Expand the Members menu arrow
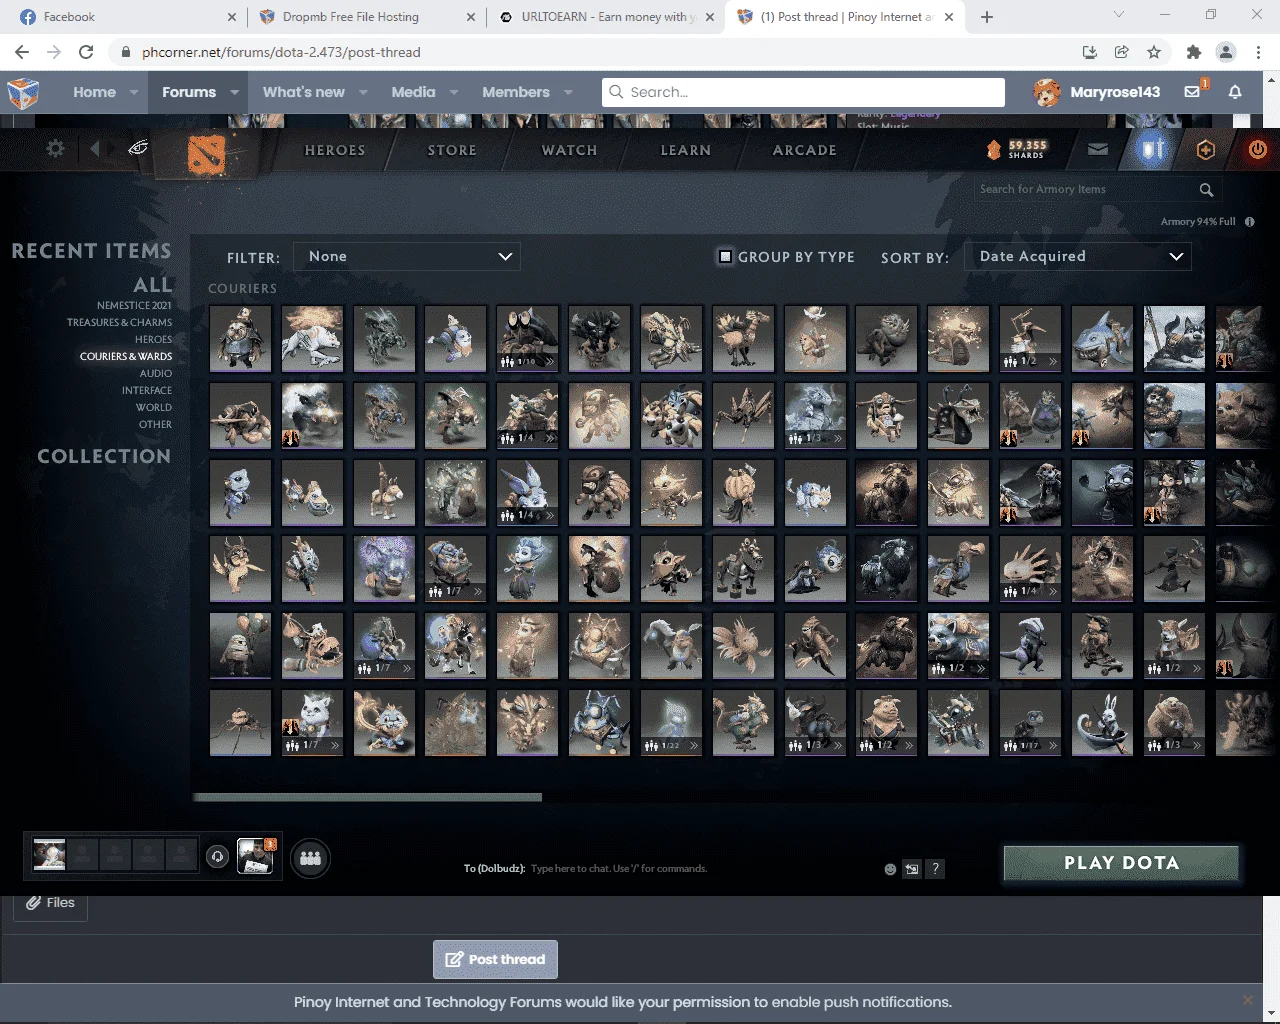1280x1024 pixels. (569, 92)
